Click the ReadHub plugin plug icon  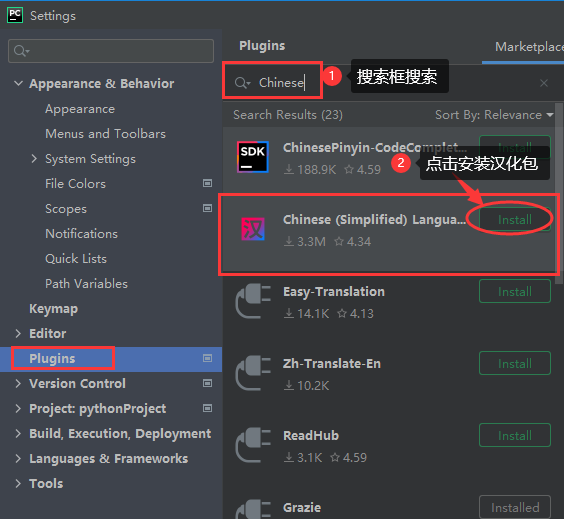(253, 445)
